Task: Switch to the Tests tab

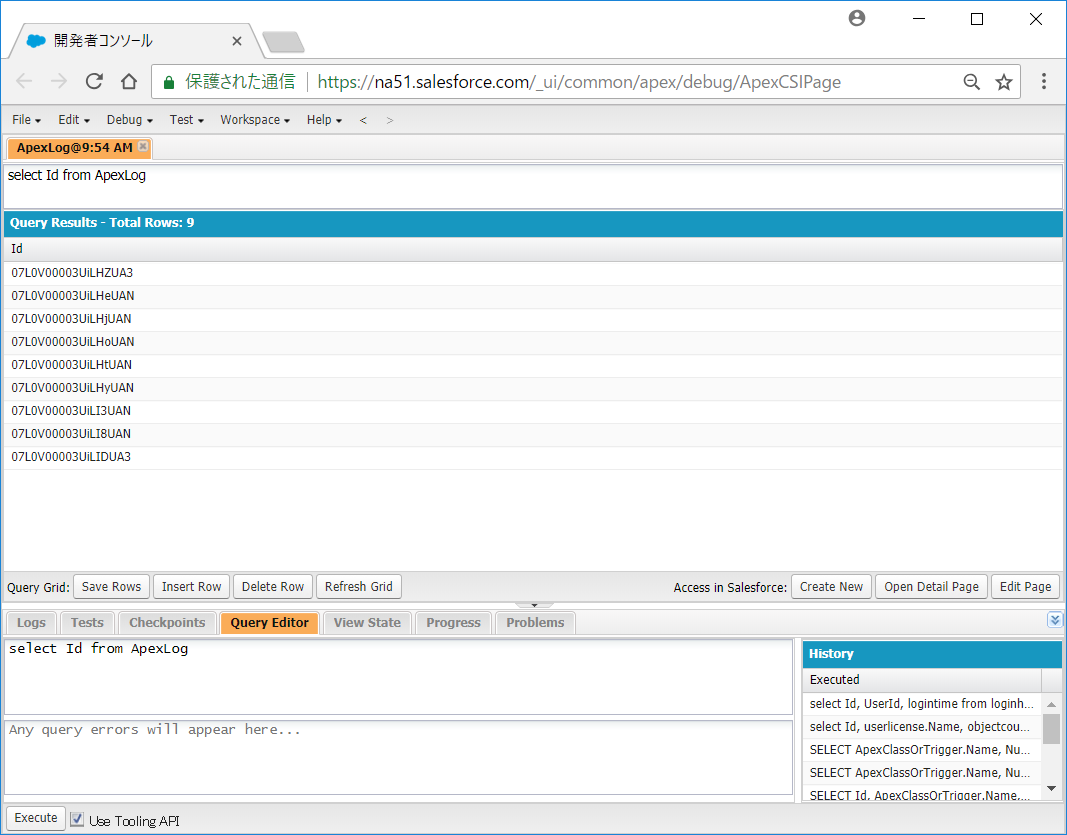Action: click(x=87, y=623)
